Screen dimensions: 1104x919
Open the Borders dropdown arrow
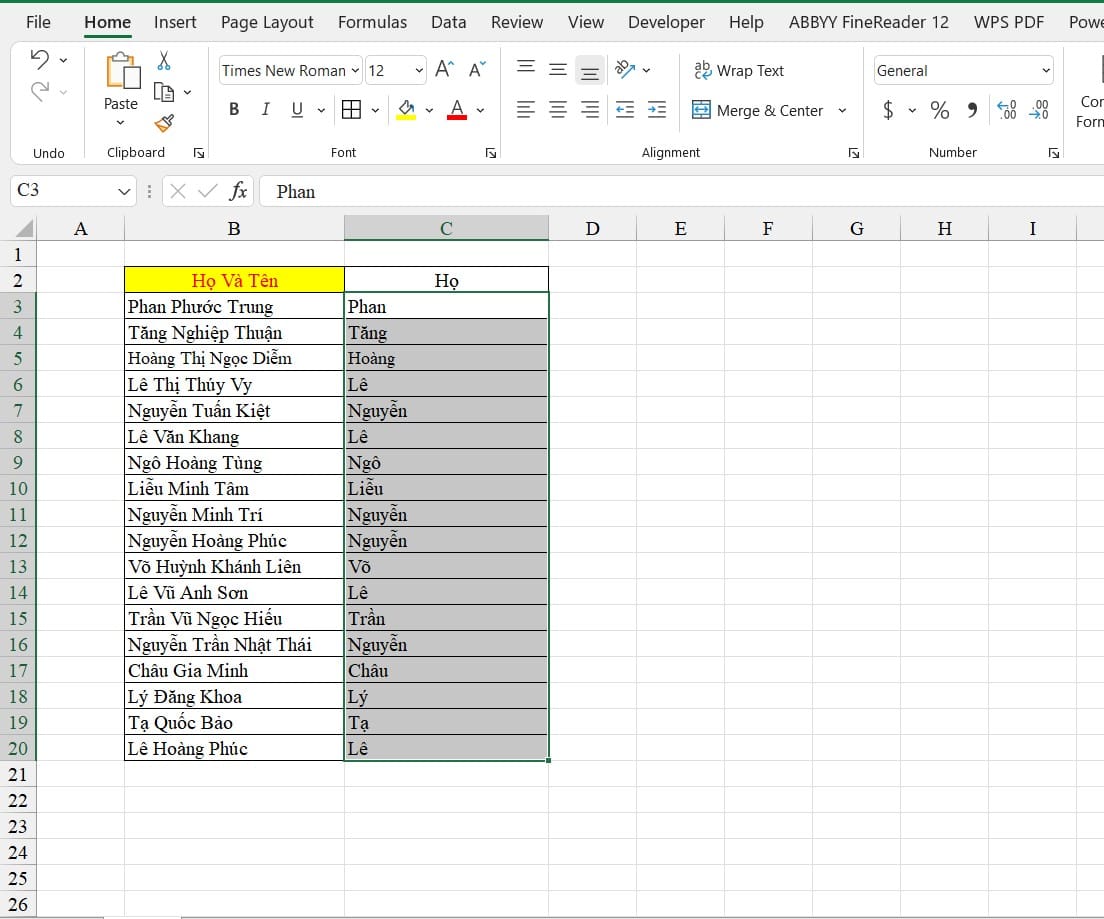click(375, 110)
